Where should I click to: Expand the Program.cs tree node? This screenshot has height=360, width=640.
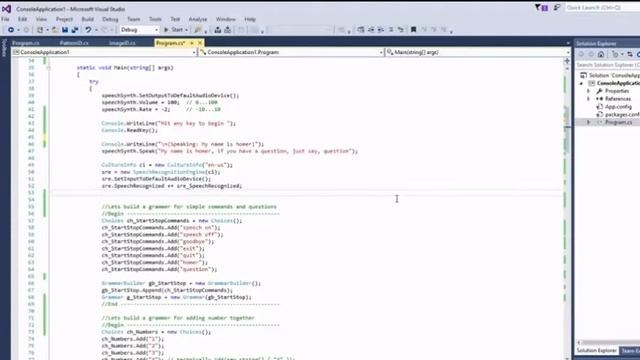[589, 122]
